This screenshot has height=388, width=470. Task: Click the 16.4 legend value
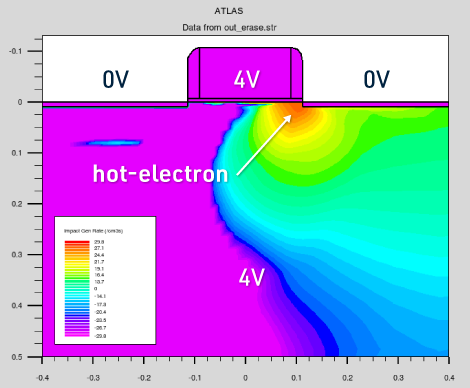99,275
